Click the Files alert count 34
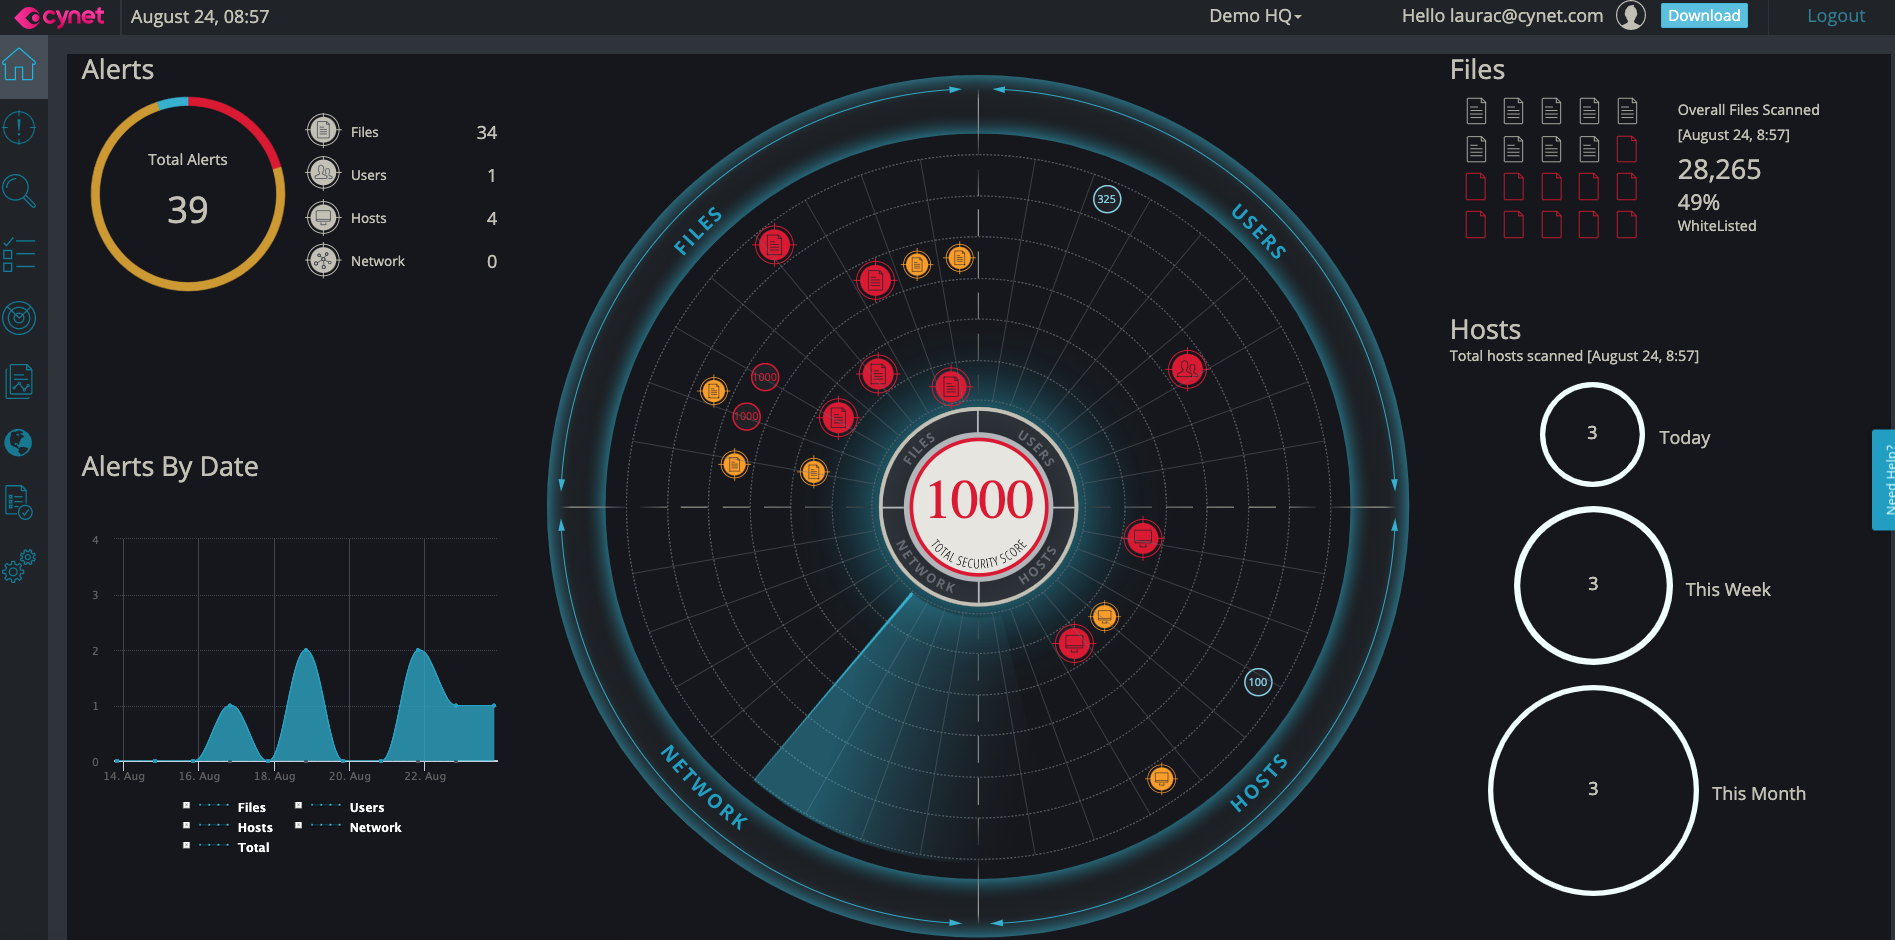 pos(487,132)
